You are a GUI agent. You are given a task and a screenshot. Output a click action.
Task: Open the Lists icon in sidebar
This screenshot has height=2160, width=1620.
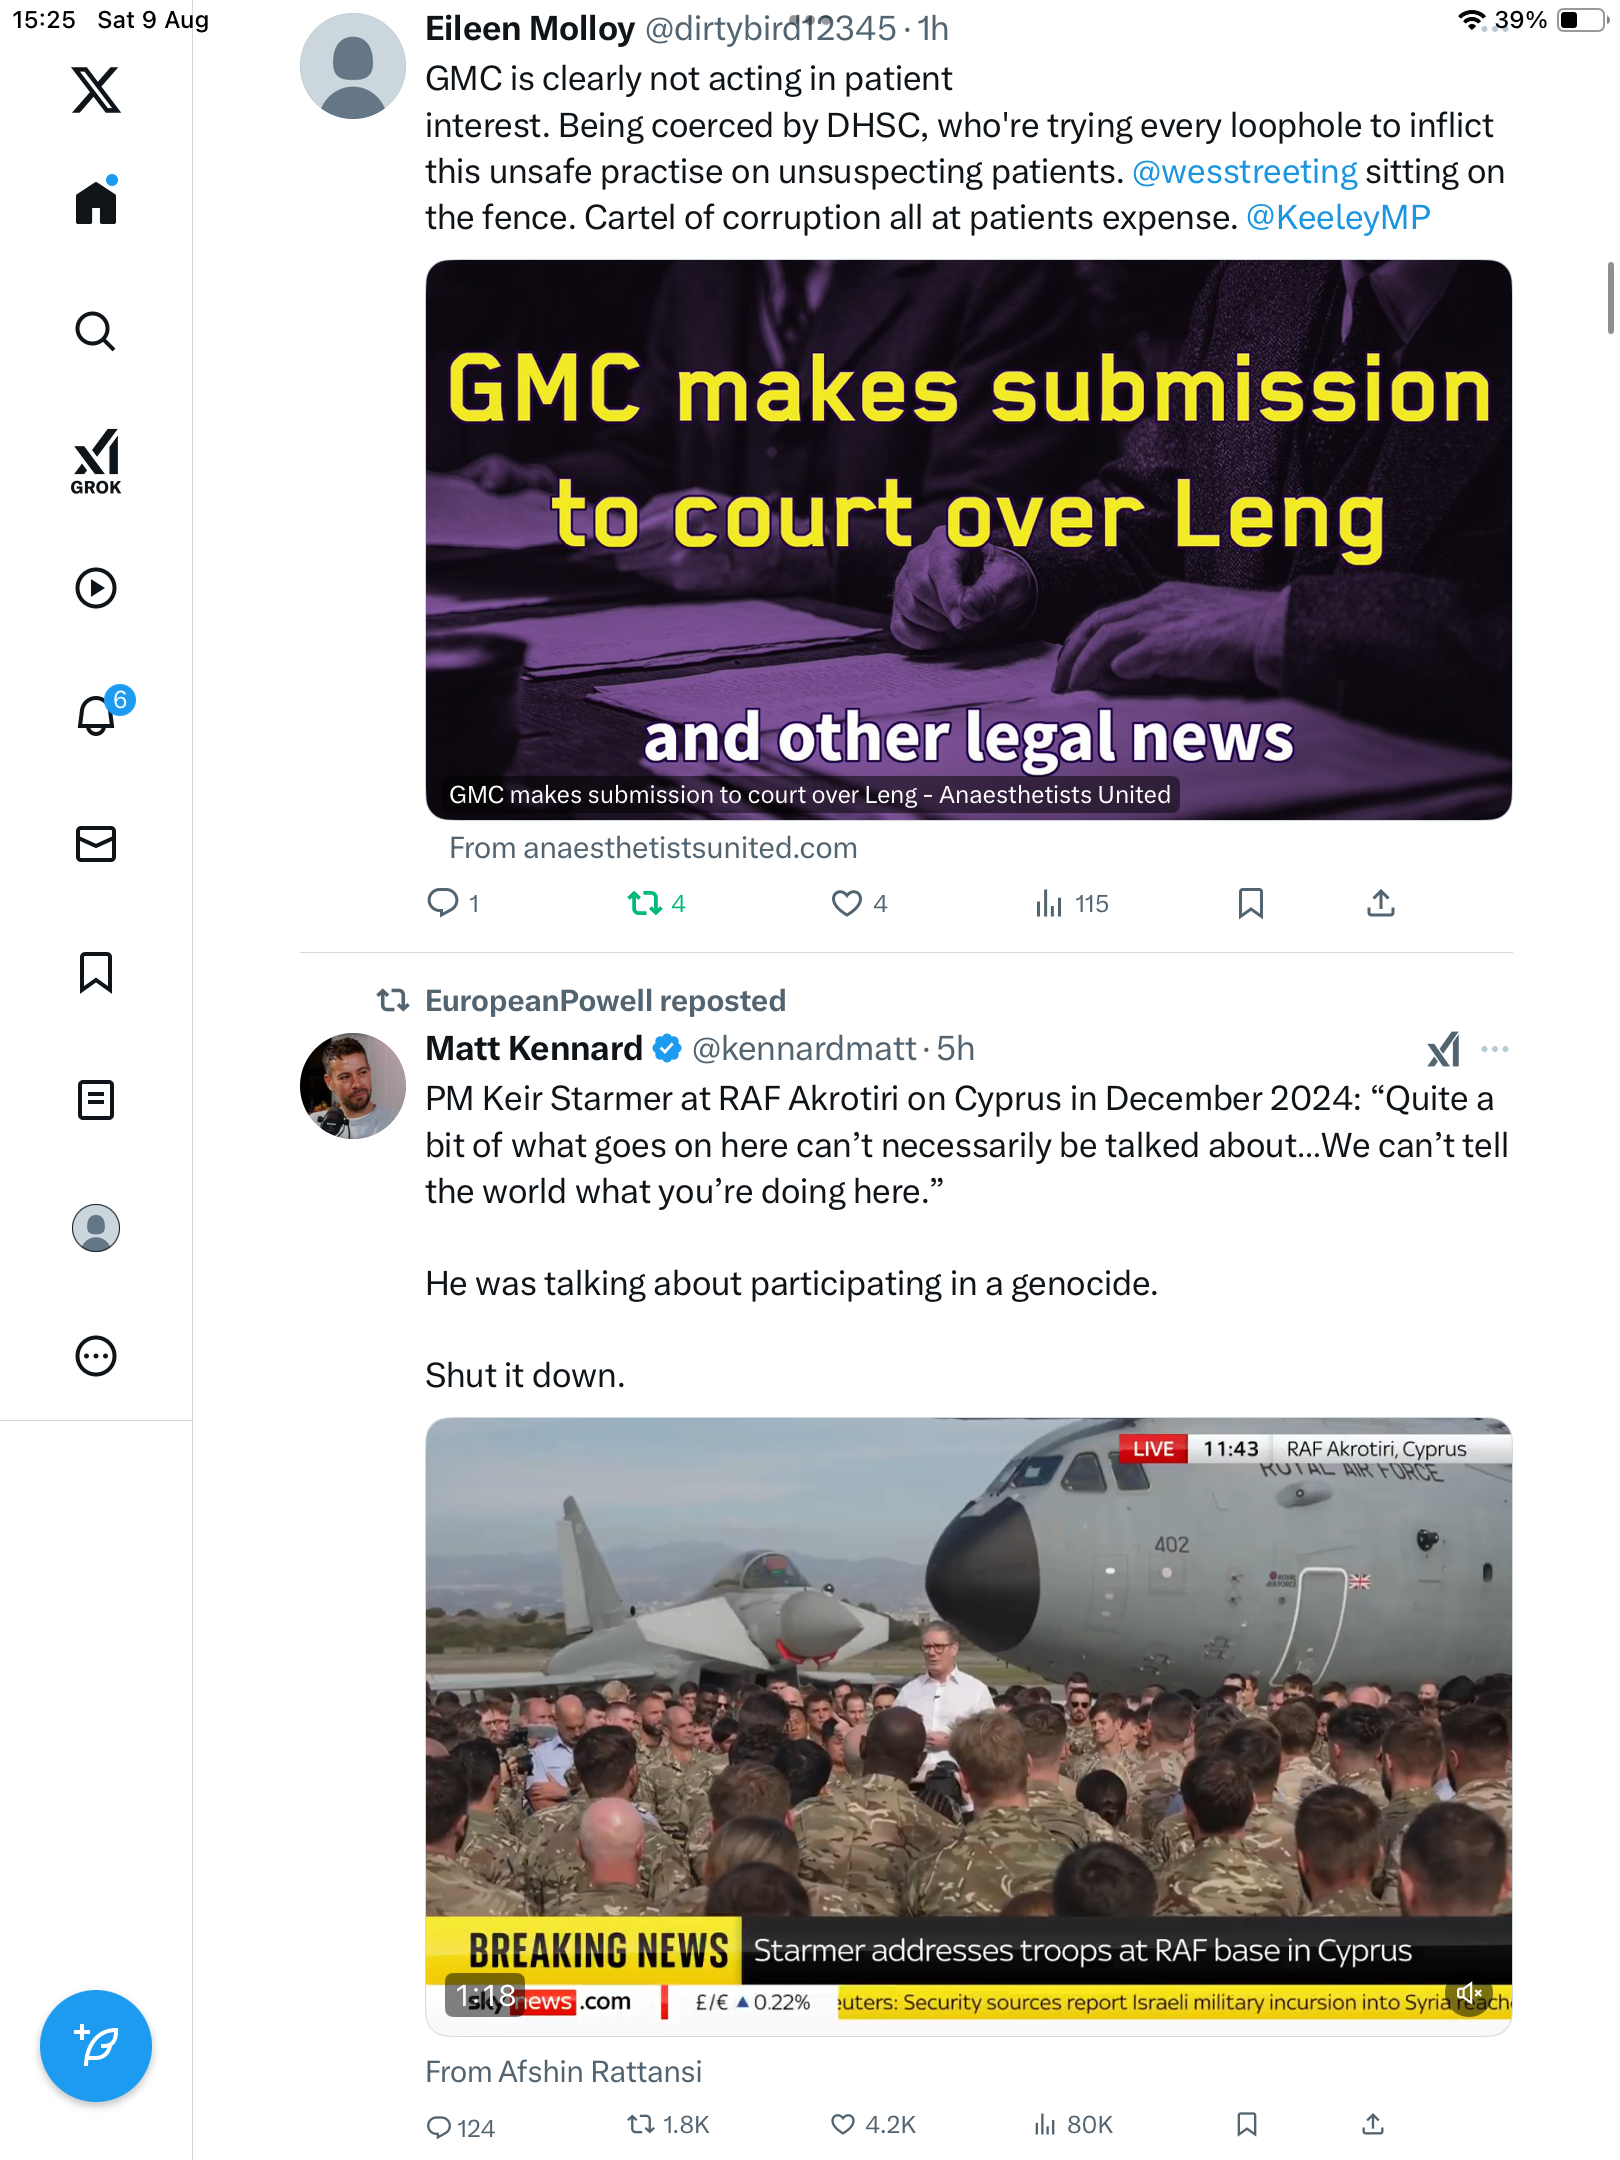(x=96, y=1100)
